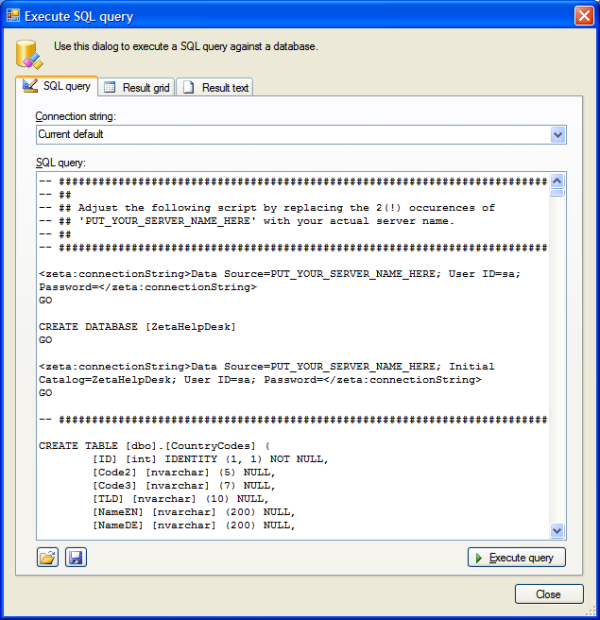Click the 'Catalog=ZetaHelpDesk; User ID=sa' line
This screenshot has width=600, height=620.
(260, 380)
